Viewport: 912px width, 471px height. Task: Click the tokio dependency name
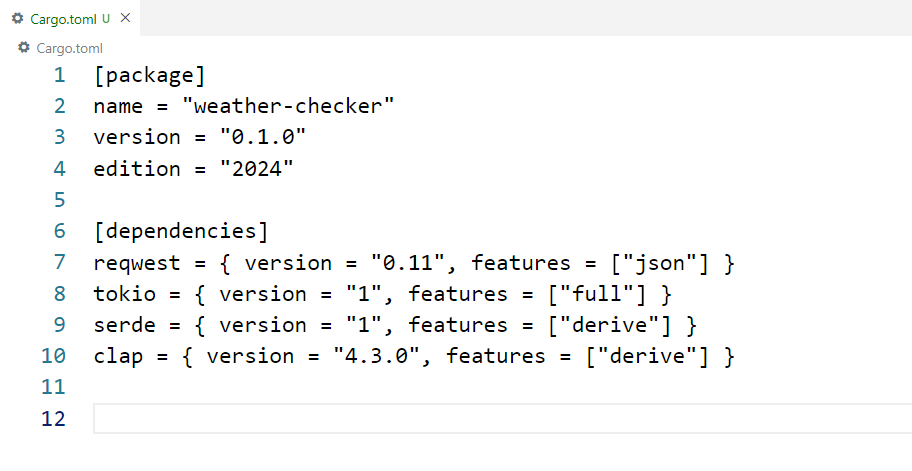(124, 294)
